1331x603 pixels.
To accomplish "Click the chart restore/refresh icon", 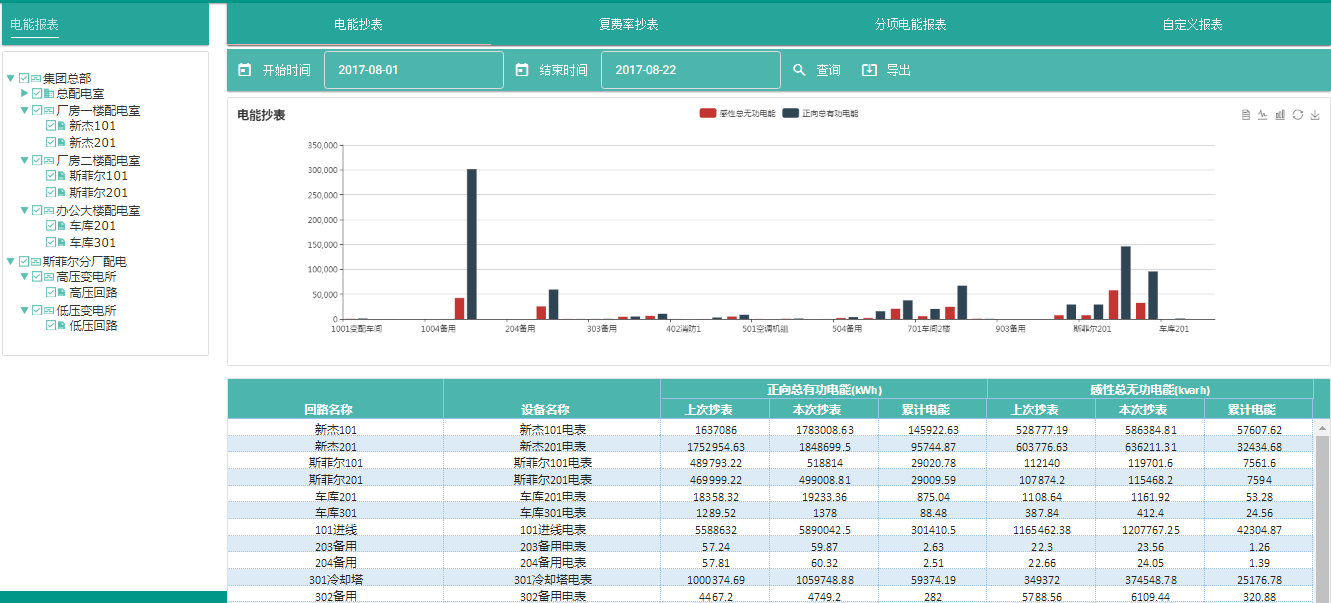I will [x=1298, y=115].
